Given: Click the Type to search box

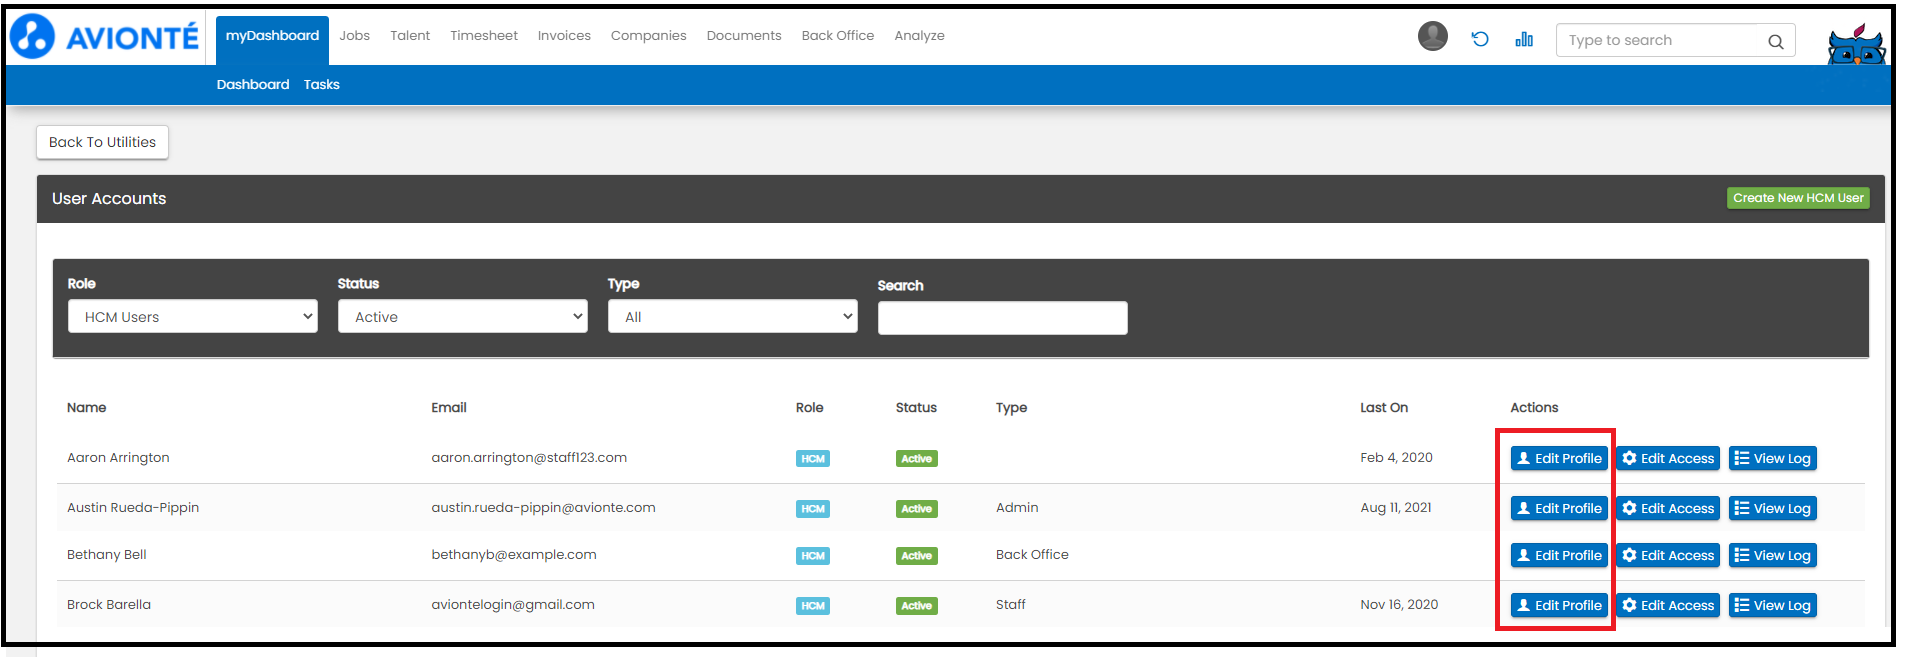Looking at the screenshot, I should (1660, 41).
